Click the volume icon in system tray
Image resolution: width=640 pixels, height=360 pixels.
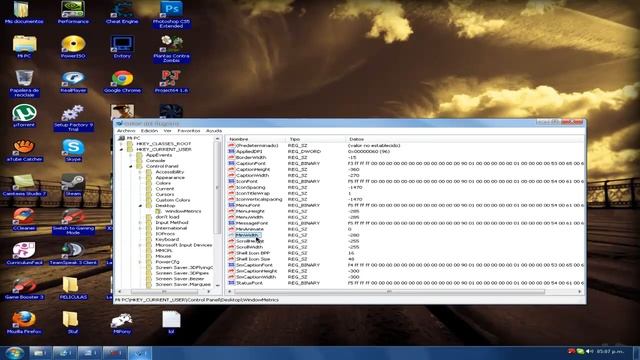pos(589,351)
